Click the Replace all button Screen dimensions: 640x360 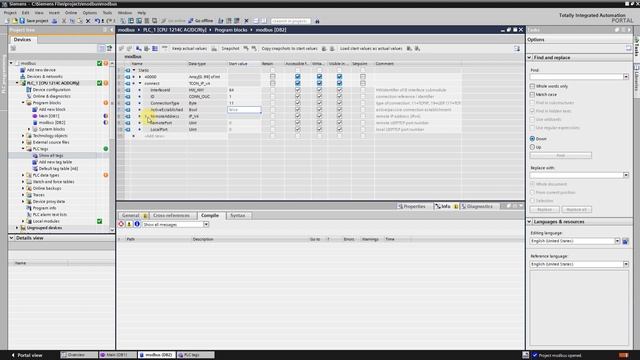pos(576,209)
